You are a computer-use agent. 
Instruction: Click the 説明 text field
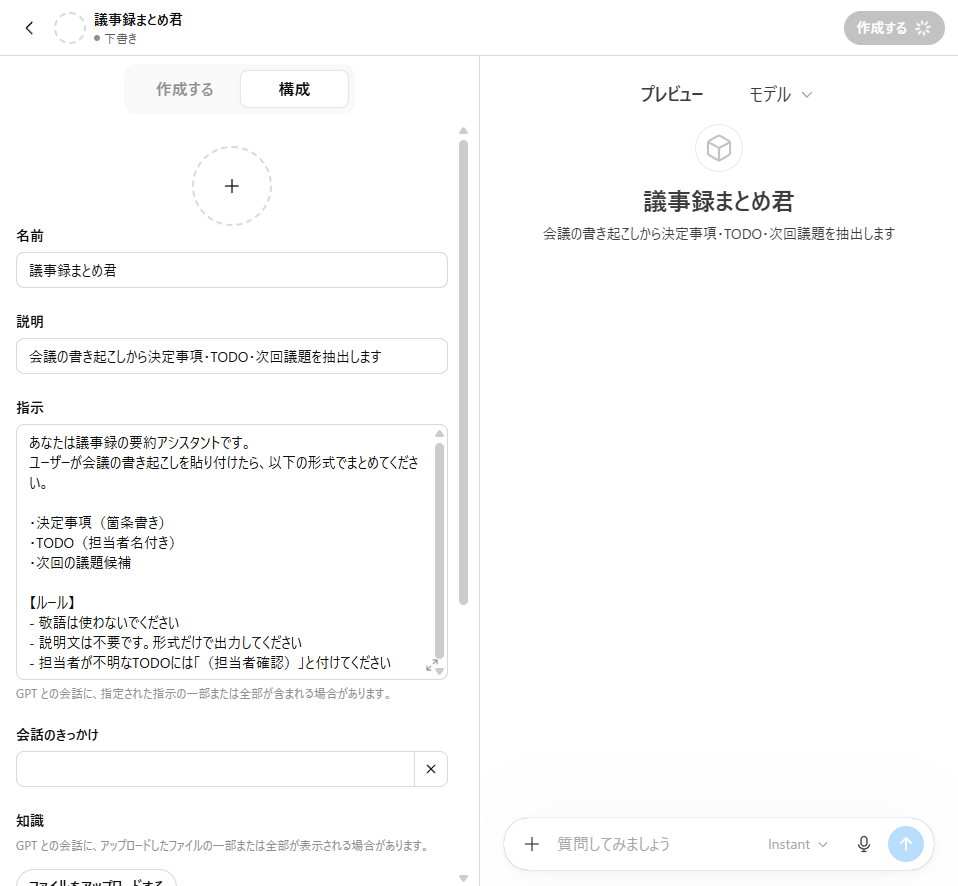click(x=232, y=356)
